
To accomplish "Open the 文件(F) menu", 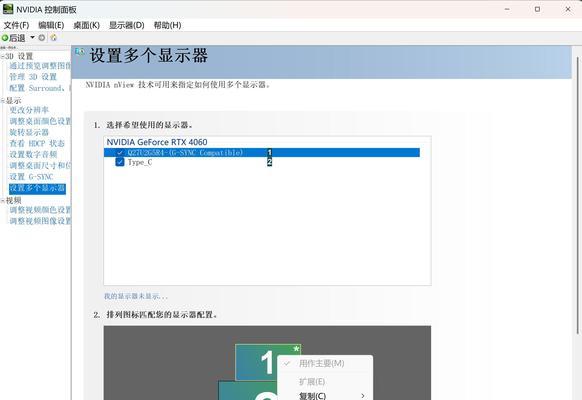I will point(16,25).
